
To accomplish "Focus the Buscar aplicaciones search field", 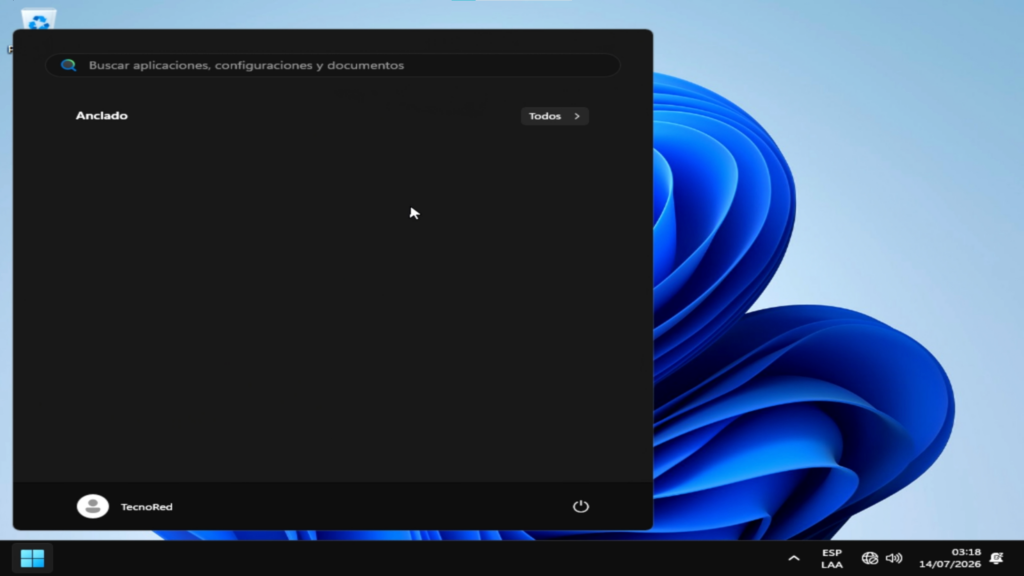I will point(332,65).
